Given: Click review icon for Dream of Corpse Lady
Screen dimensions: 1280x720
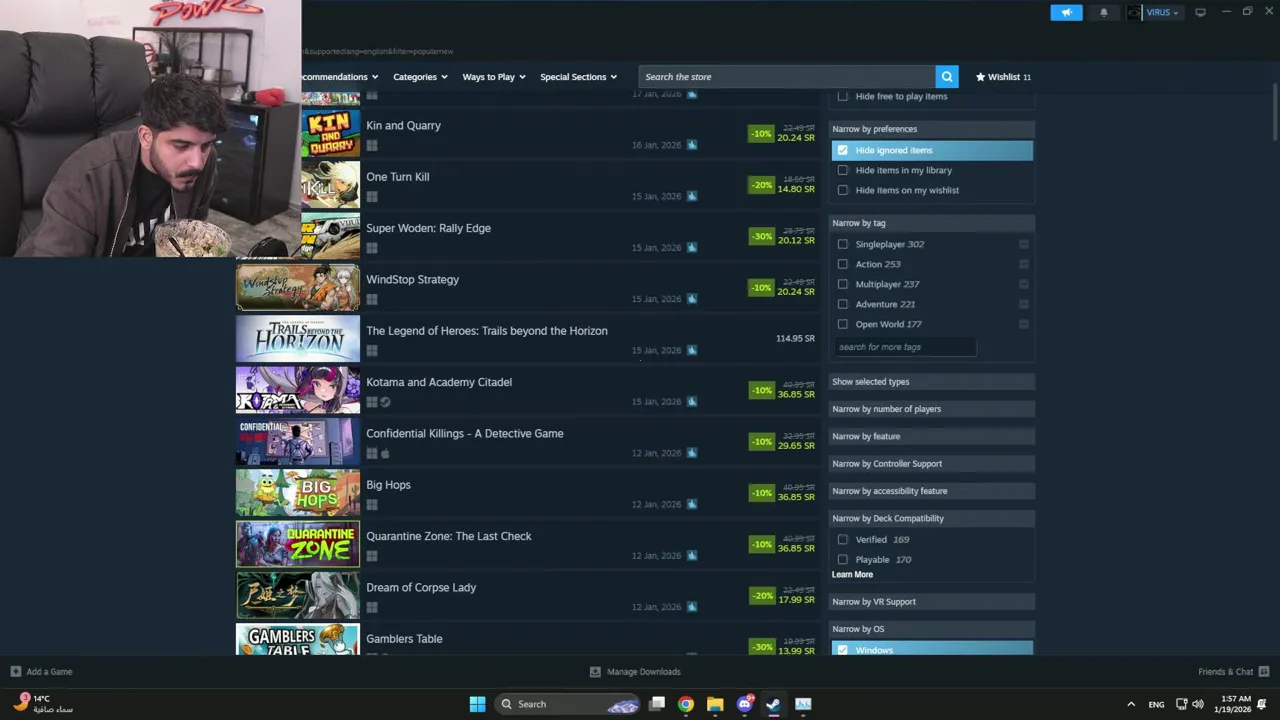Looking at the screenshot, I should coord(691,607).
